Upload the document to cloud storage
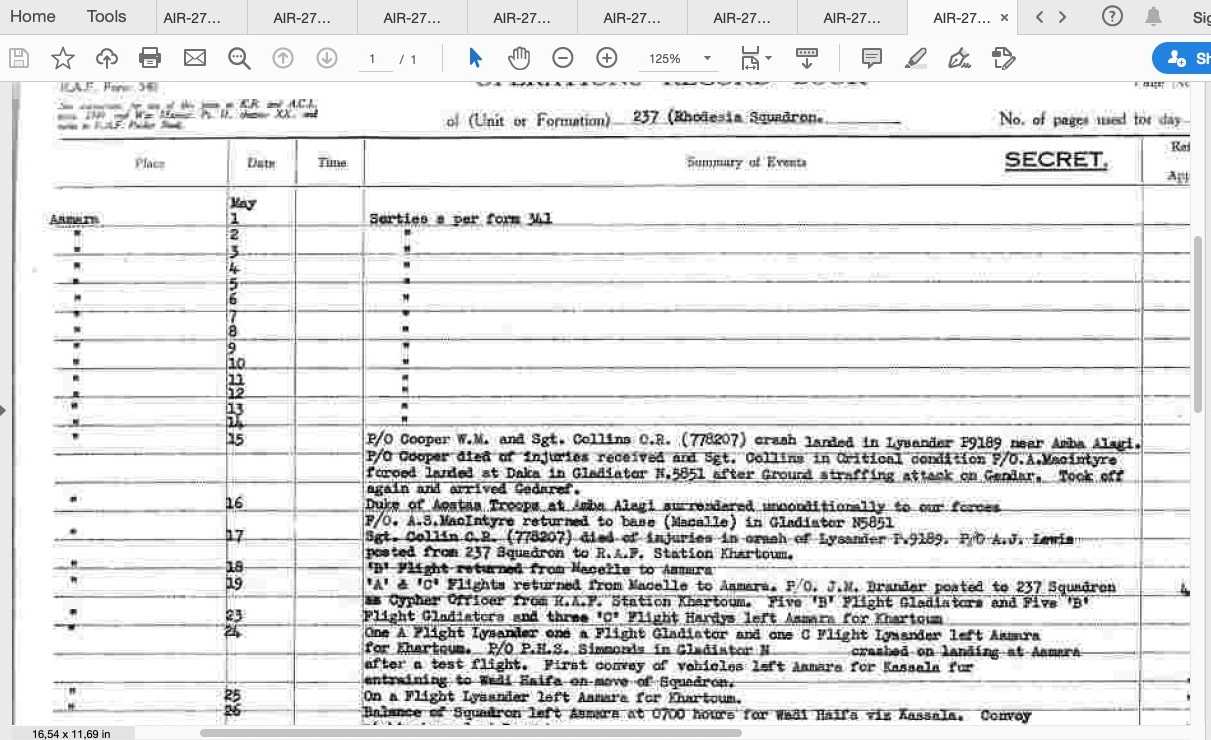1211x740 pixels. click(107, 58)
